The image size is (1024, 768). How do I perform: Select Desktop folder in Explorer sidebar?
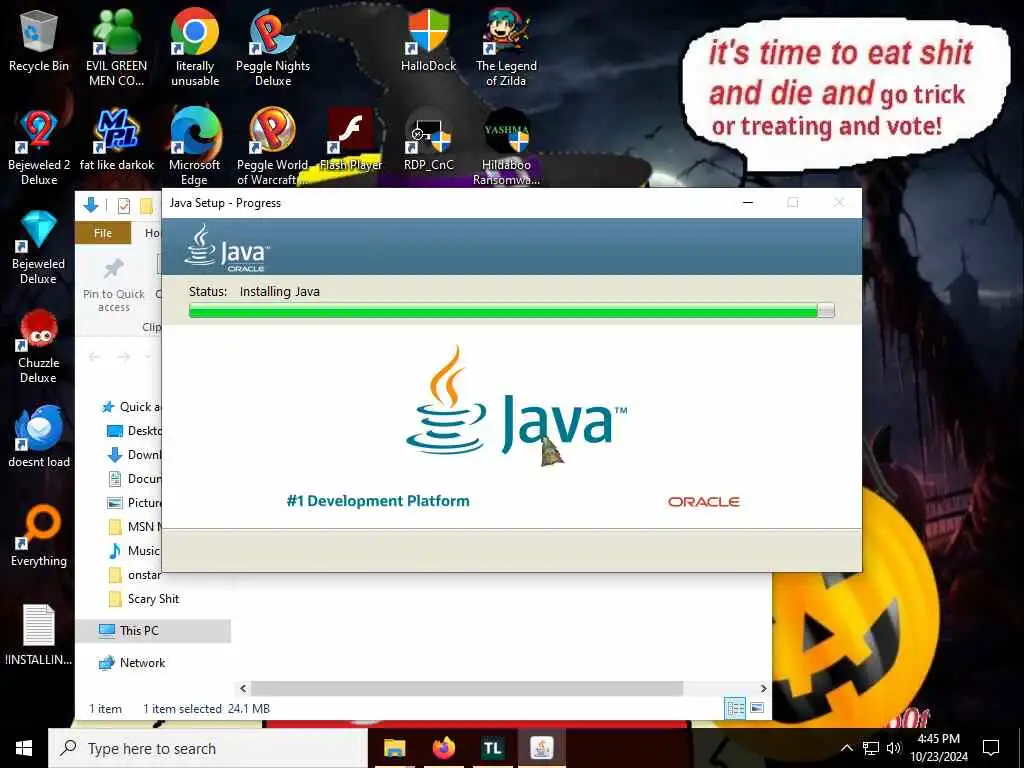click(x=134, y=431)
